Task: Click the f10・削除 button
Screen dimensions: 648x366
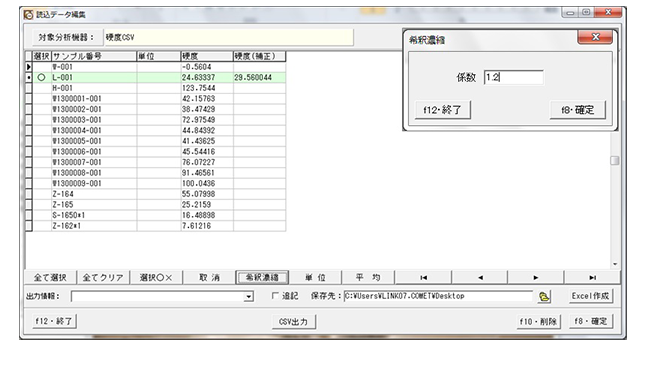Action: pos(538,321)
